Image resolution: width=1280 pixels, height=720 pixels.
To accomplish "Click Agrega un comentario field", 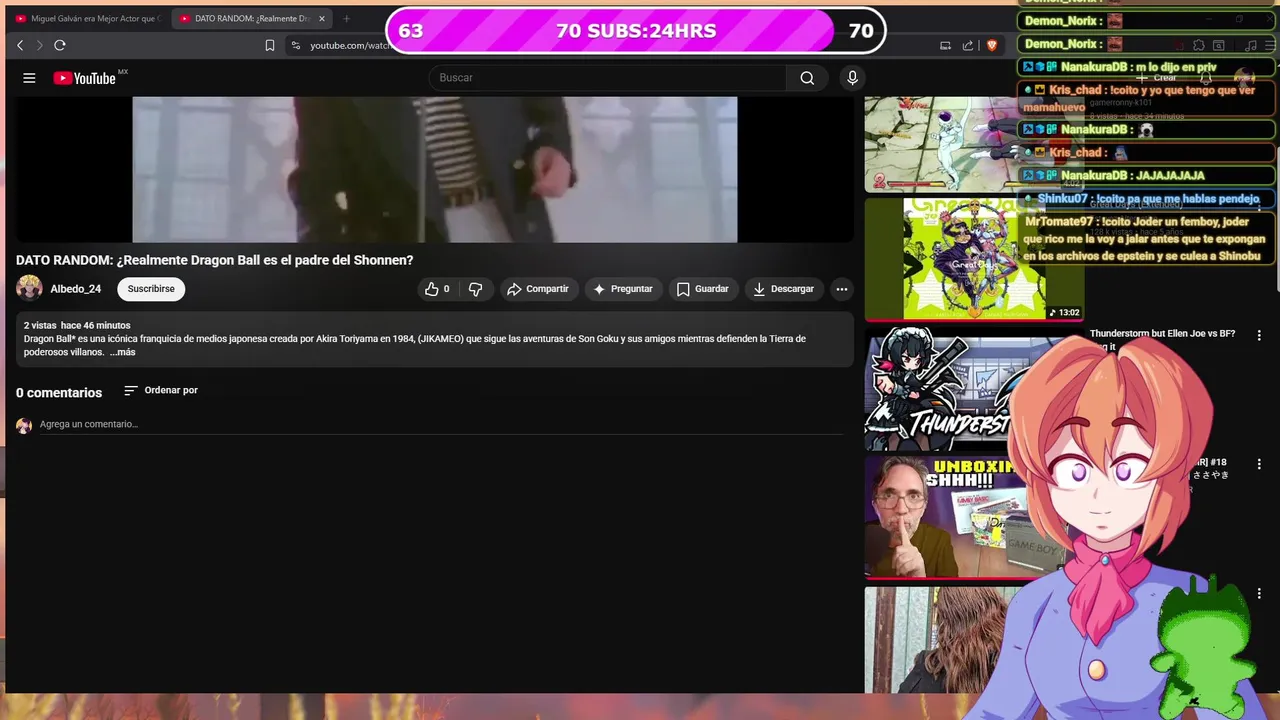I will pyautogui.click(x=440, y=425).
